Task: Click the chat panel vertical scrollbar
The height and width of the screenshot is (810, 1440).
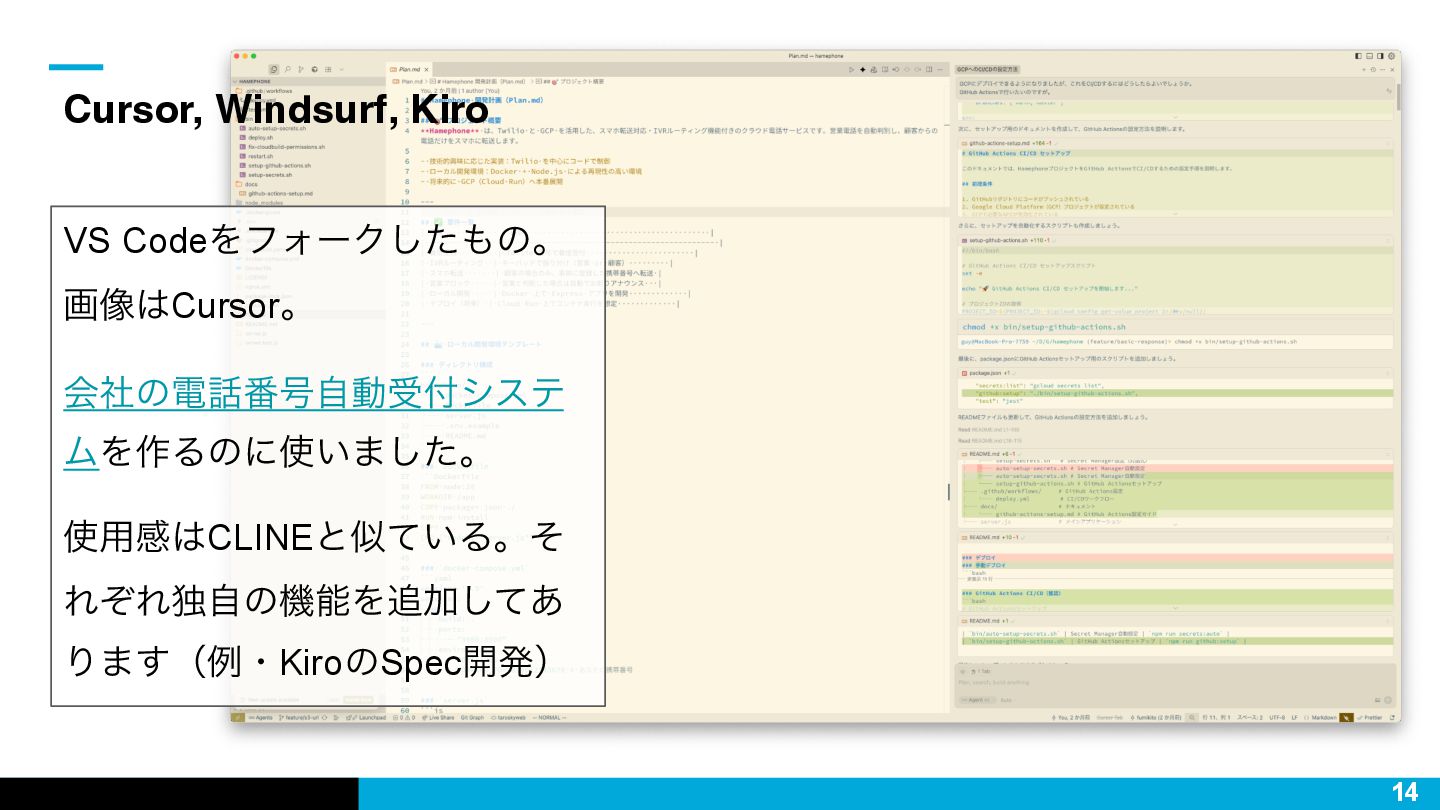Action: tap(1397, 96)
